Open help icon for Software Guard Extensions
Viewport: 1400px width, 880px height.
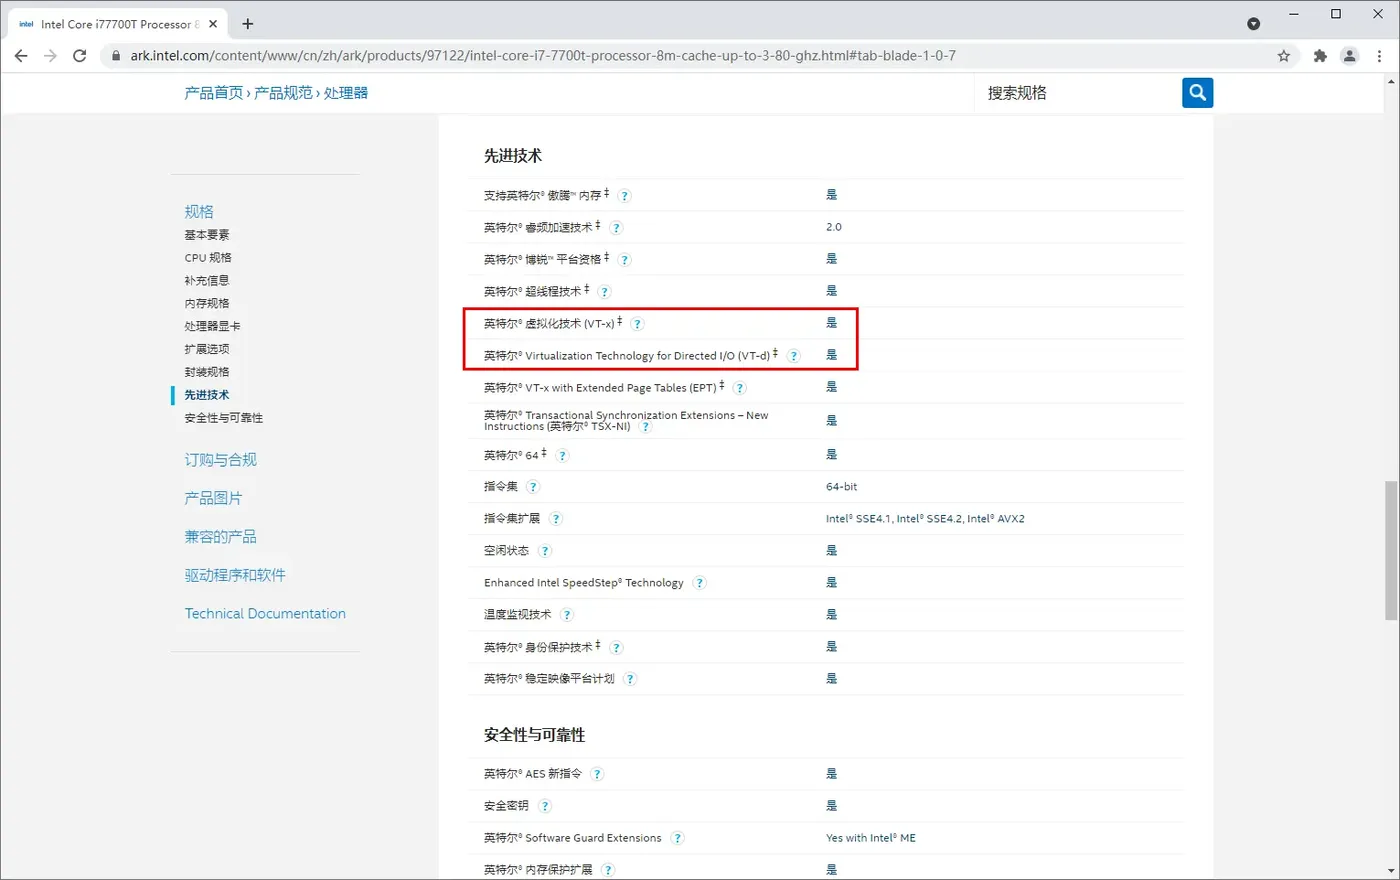click(x=677, y=838)
